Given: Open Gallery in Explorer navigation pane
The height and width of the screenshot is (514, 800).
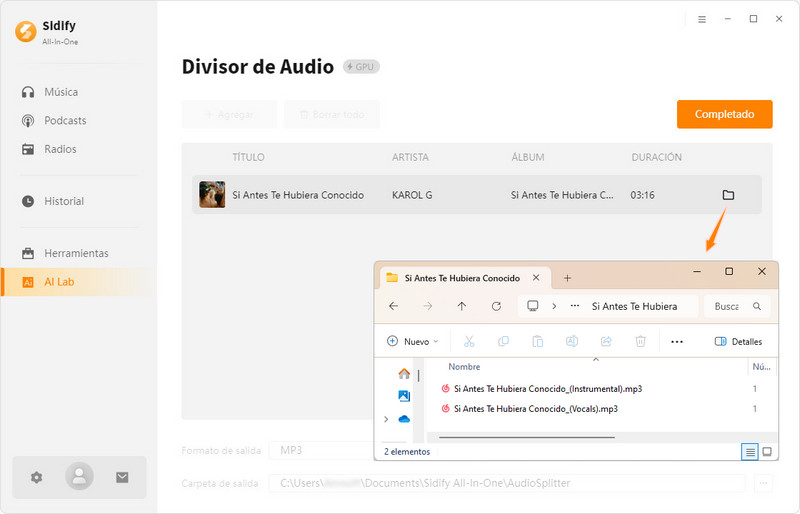Looking at the screenshot, I should point(404,396).
